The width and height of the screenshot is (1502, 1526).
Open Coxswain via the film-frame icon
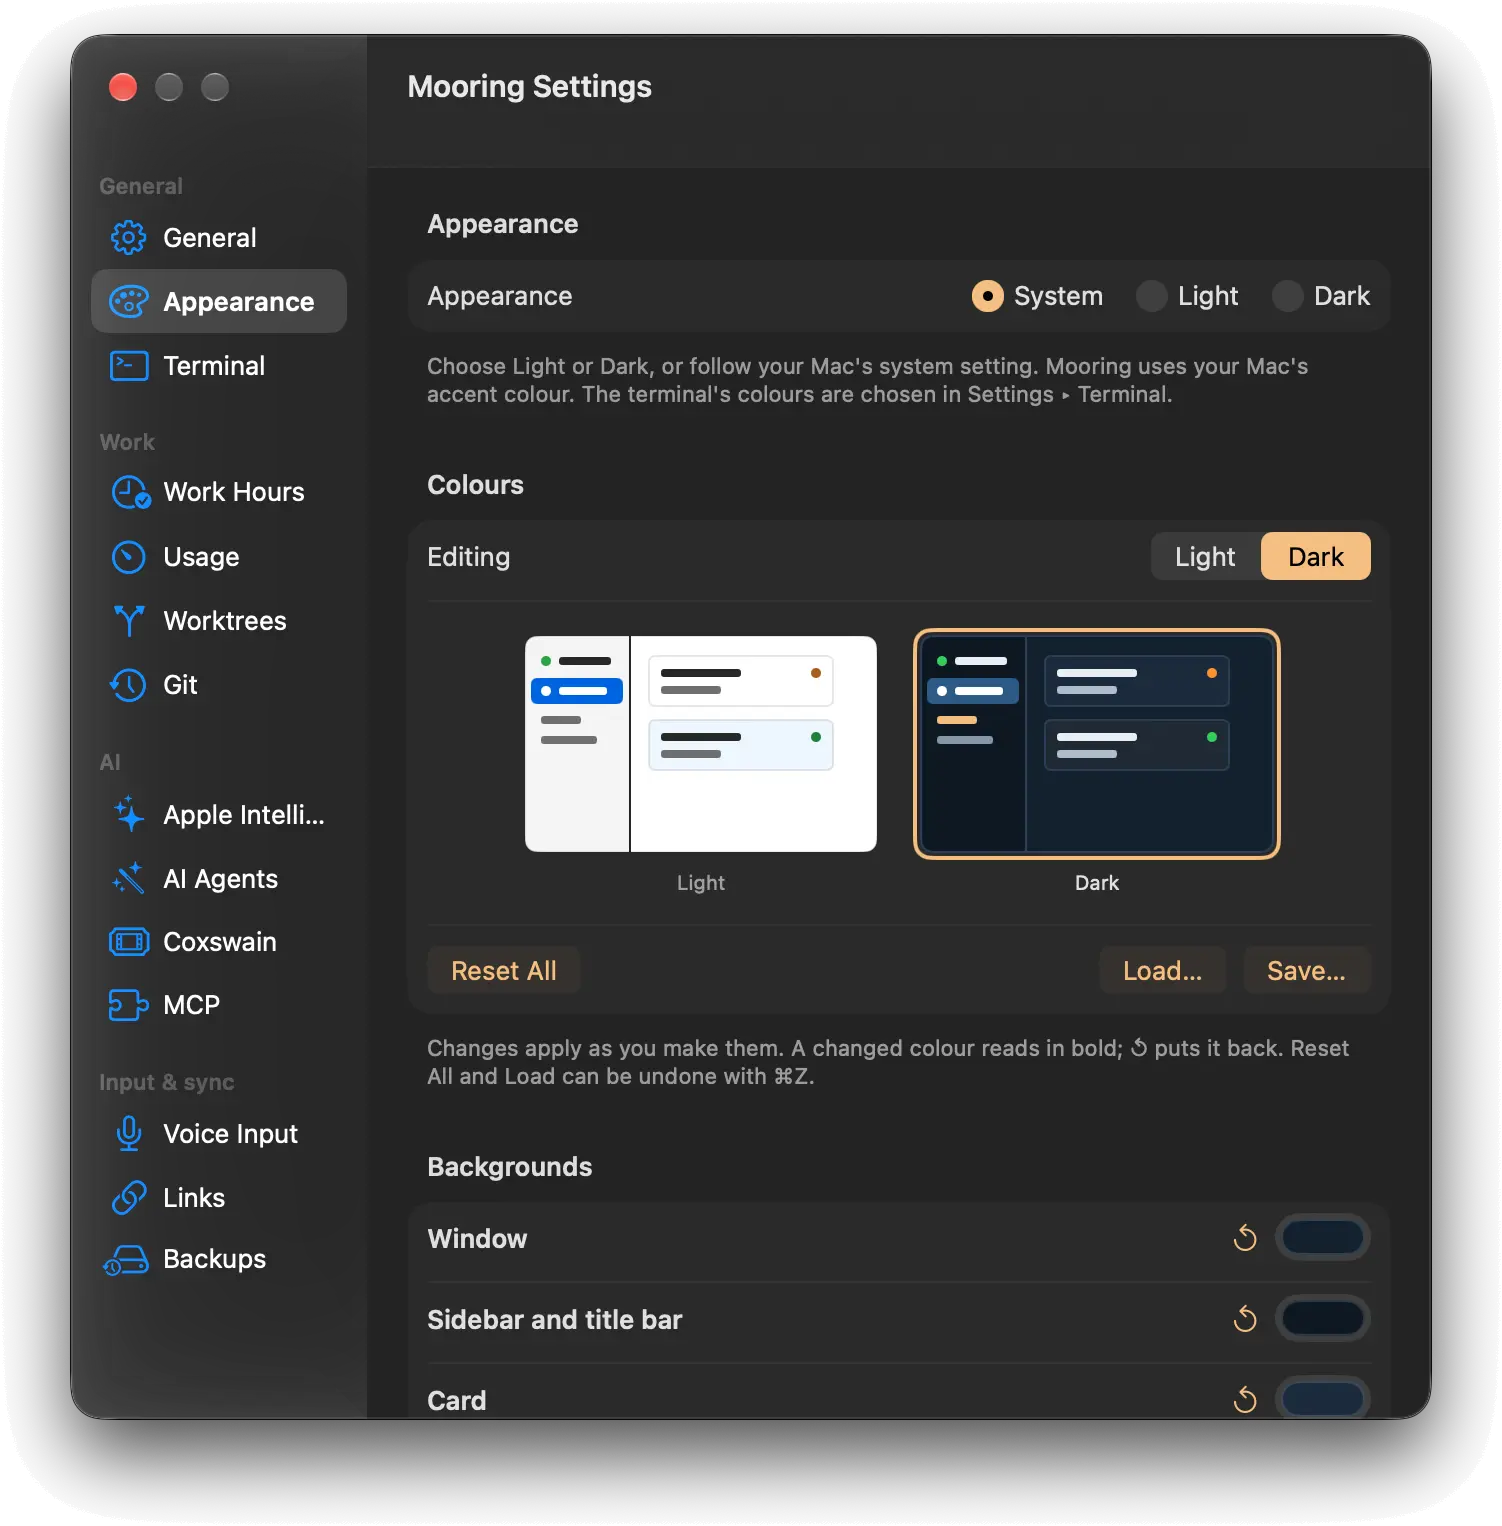tap(128, 942)
